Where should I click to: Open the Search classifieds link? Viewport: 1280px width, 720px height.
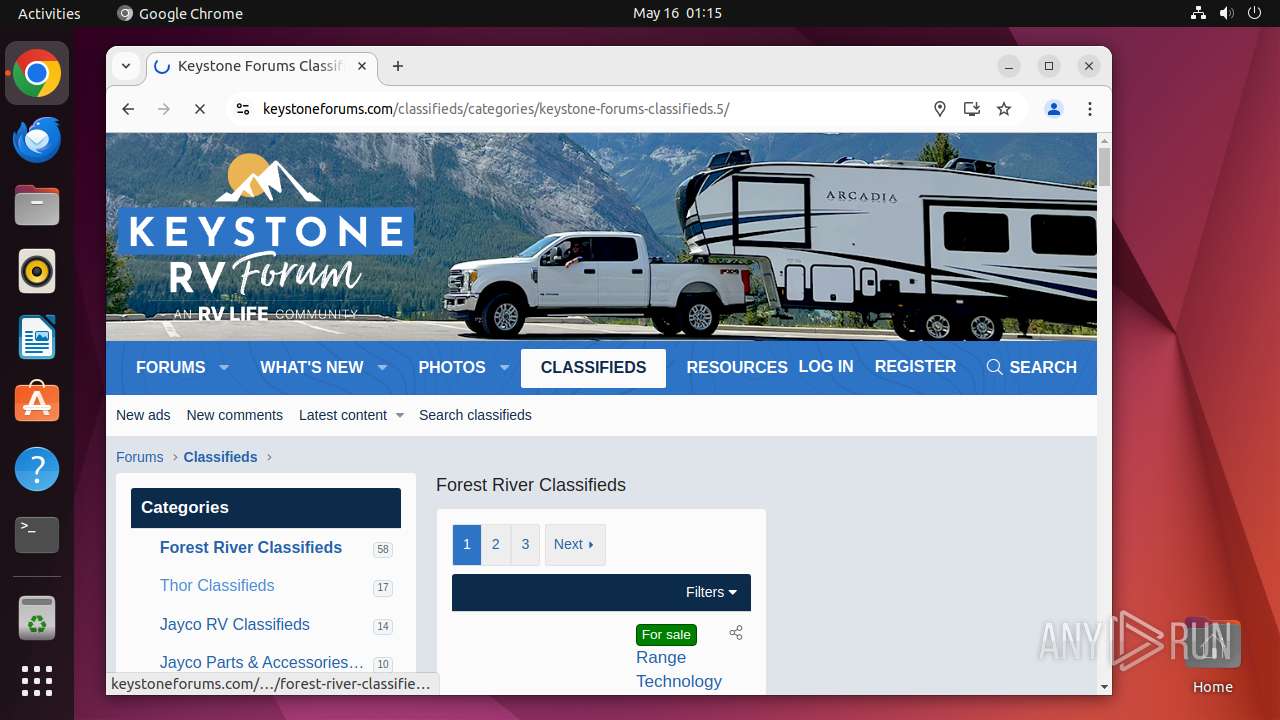(x=475, y=415)
